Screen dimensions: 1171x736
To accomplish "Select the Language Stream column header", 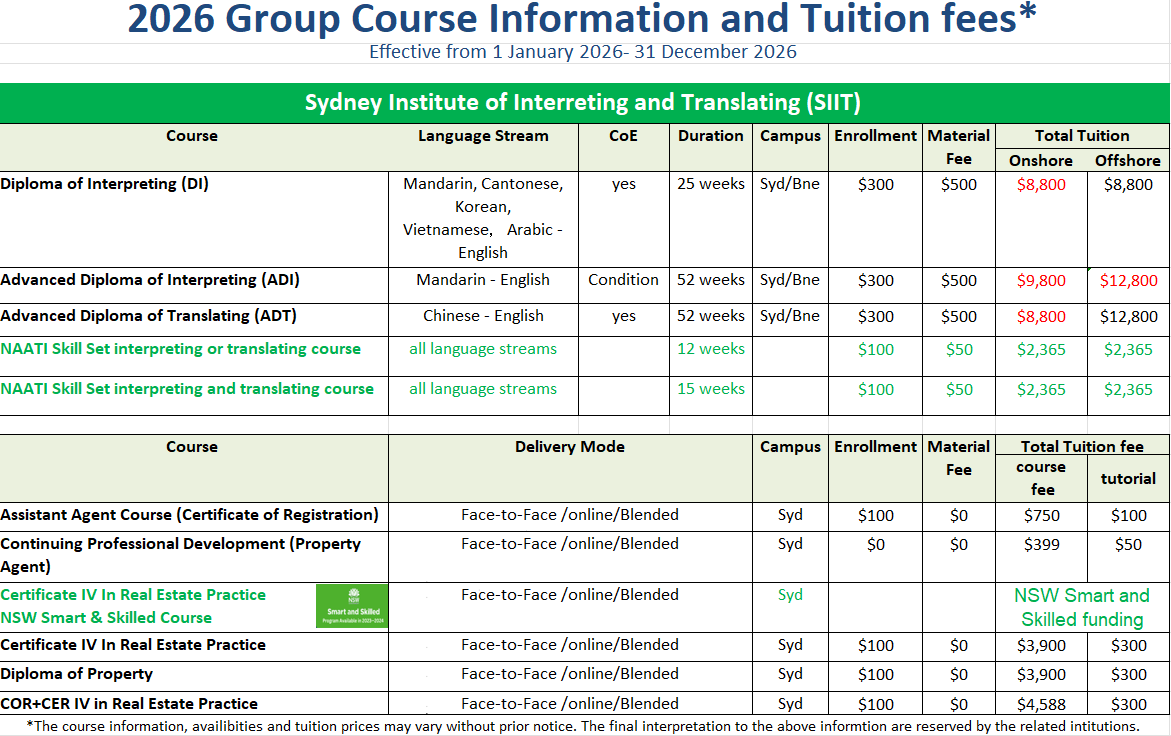I will pos(483,136).
